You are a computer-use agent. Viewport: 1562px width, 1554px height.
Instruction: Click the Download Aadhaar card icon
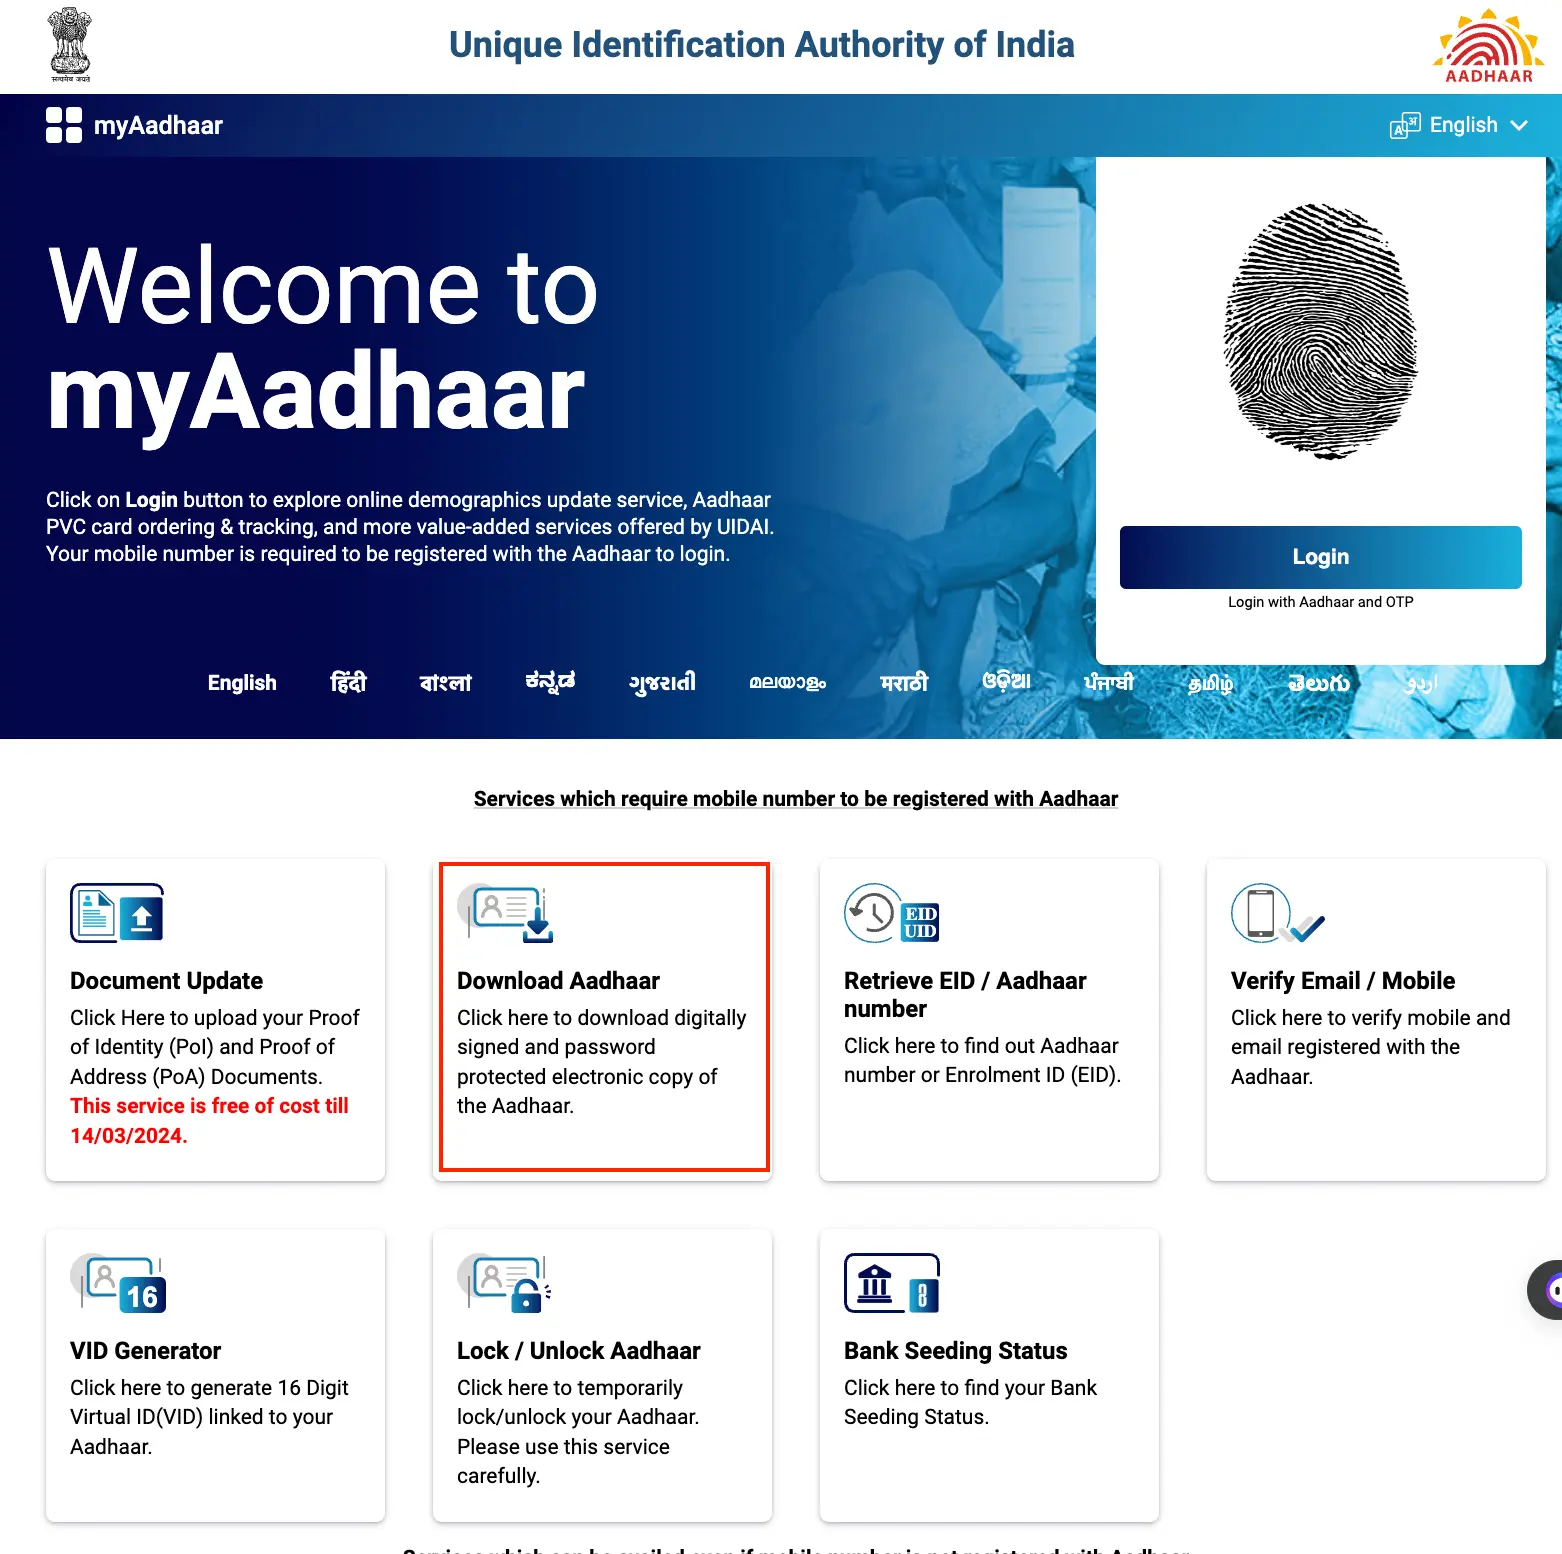[506, 913]
